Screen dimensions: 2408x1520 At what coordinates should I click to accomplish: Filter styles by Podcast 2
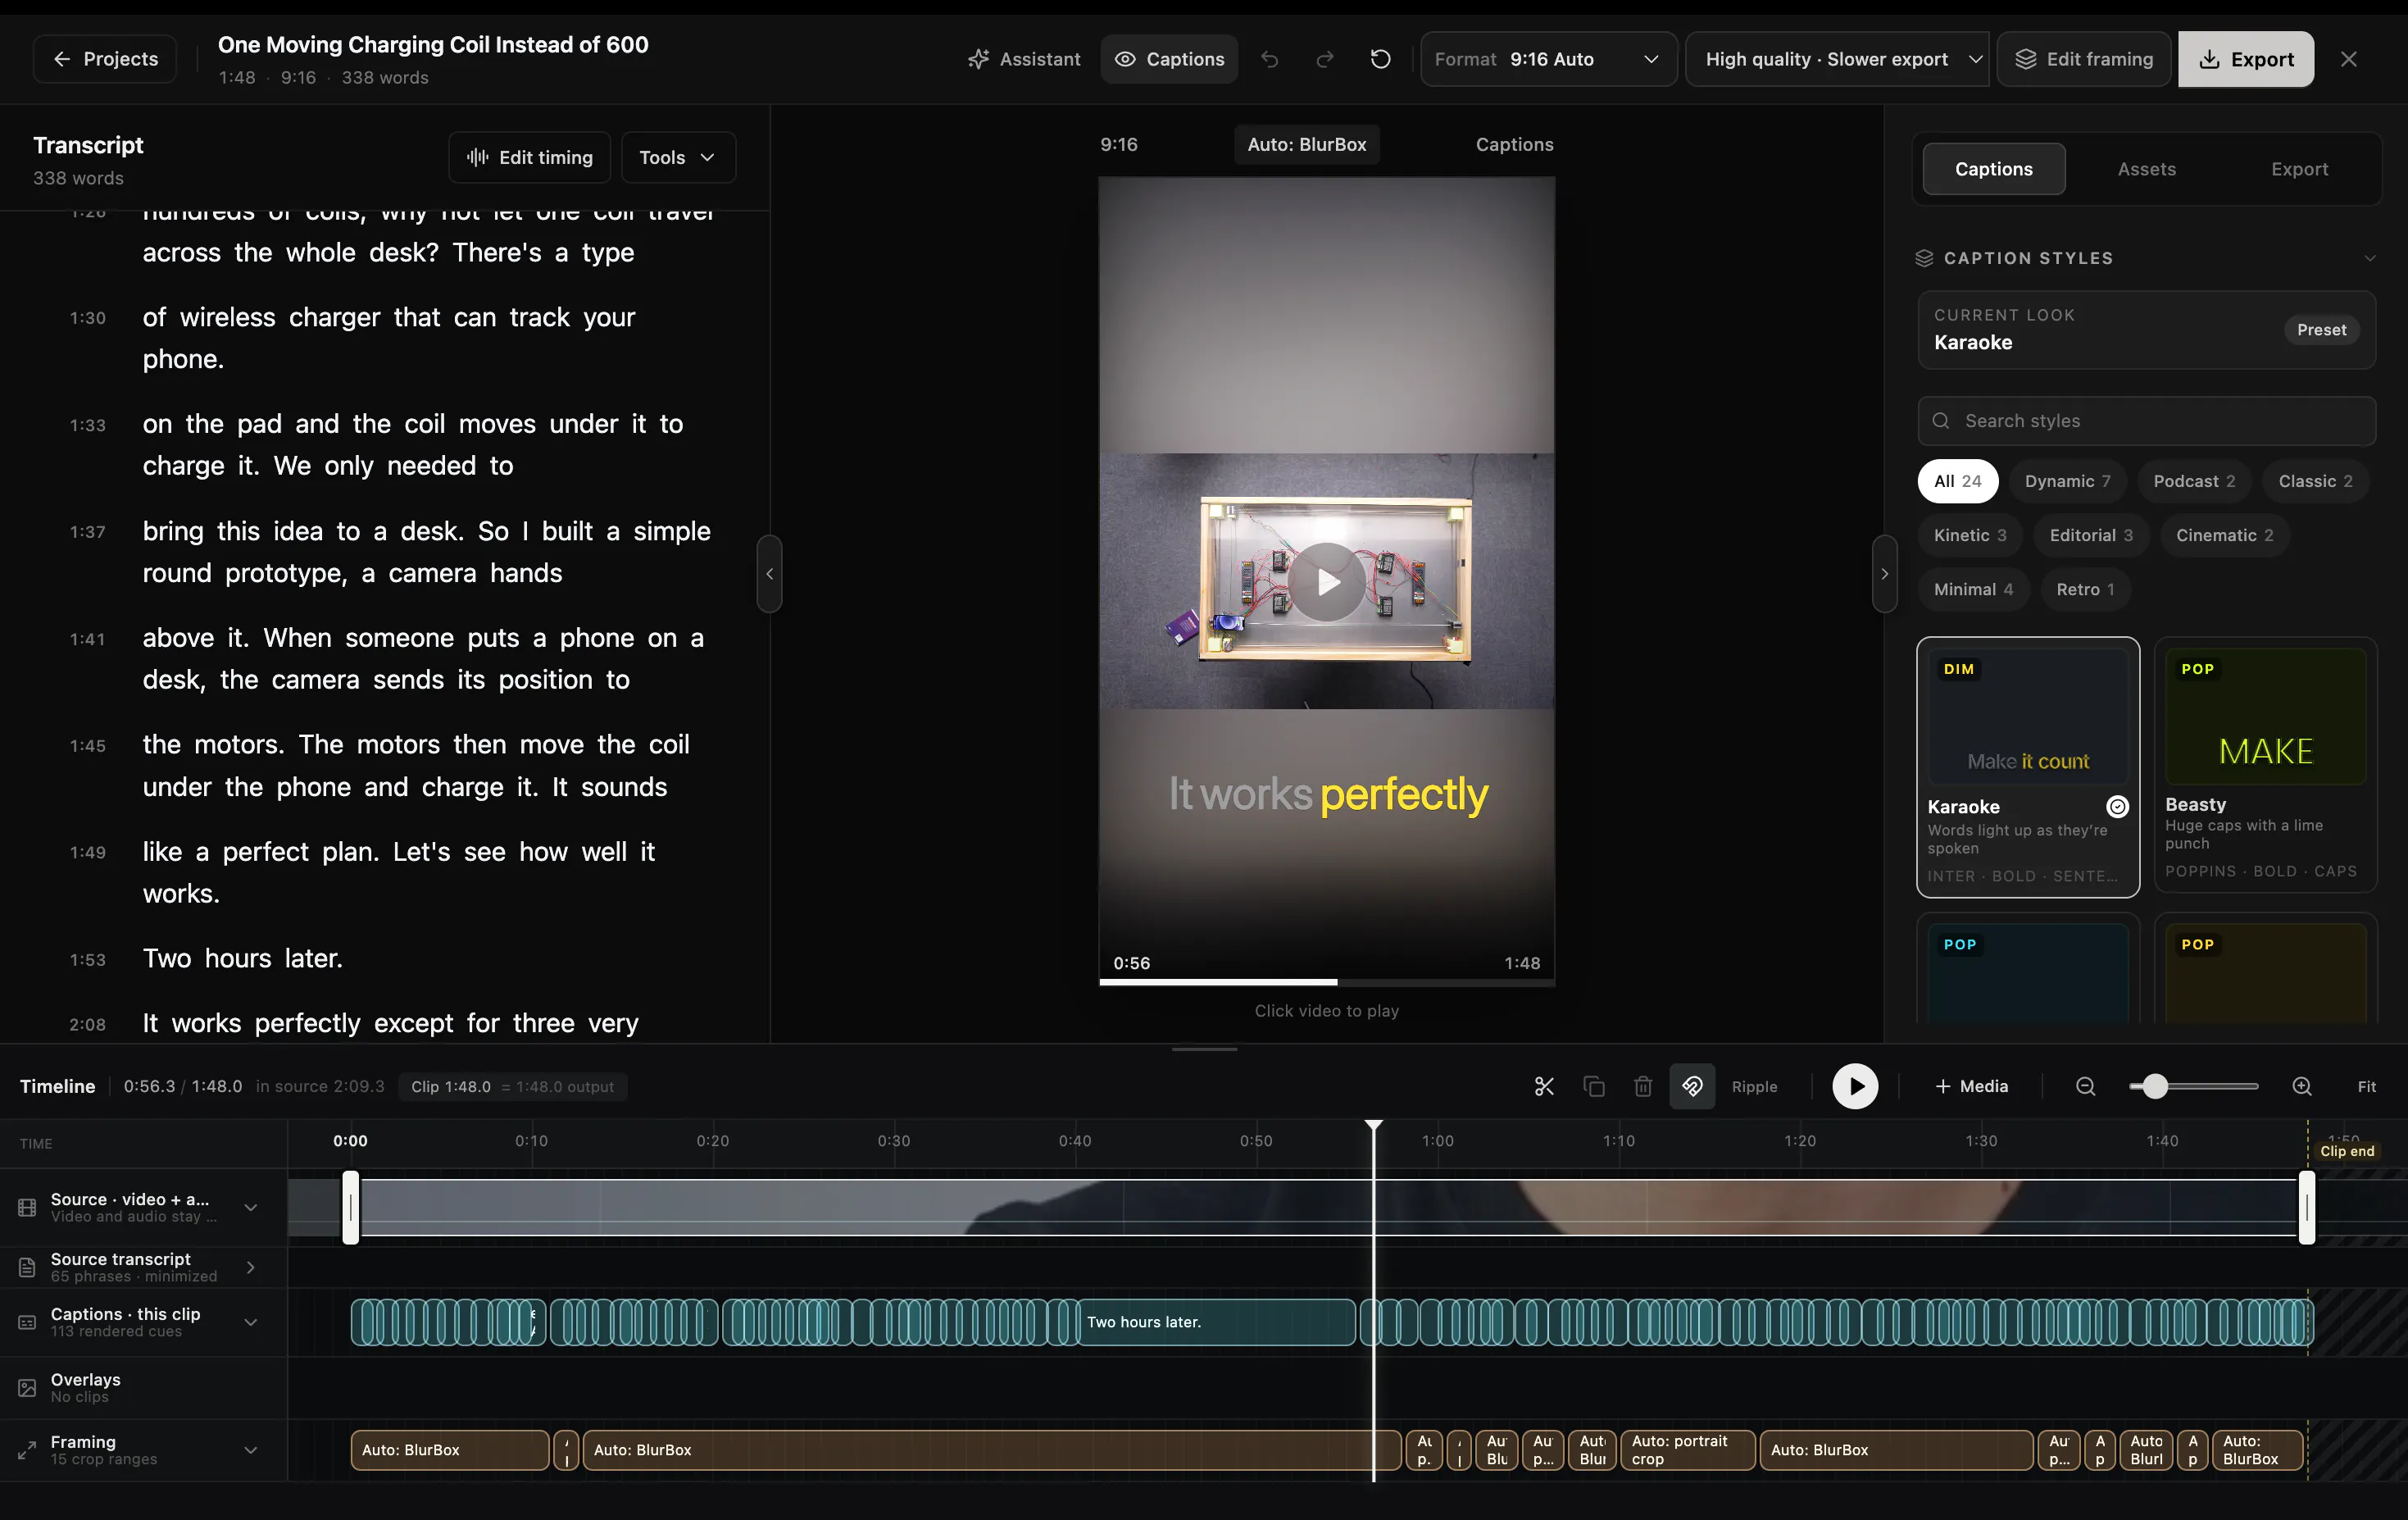pos(2194,481)
